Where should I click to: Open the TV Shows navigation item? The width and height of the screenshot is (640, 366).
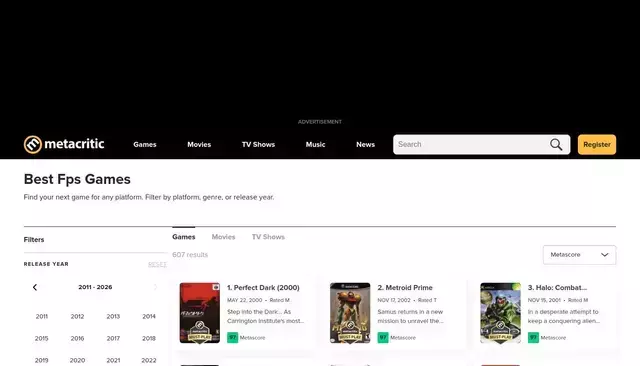click(258, 144)
